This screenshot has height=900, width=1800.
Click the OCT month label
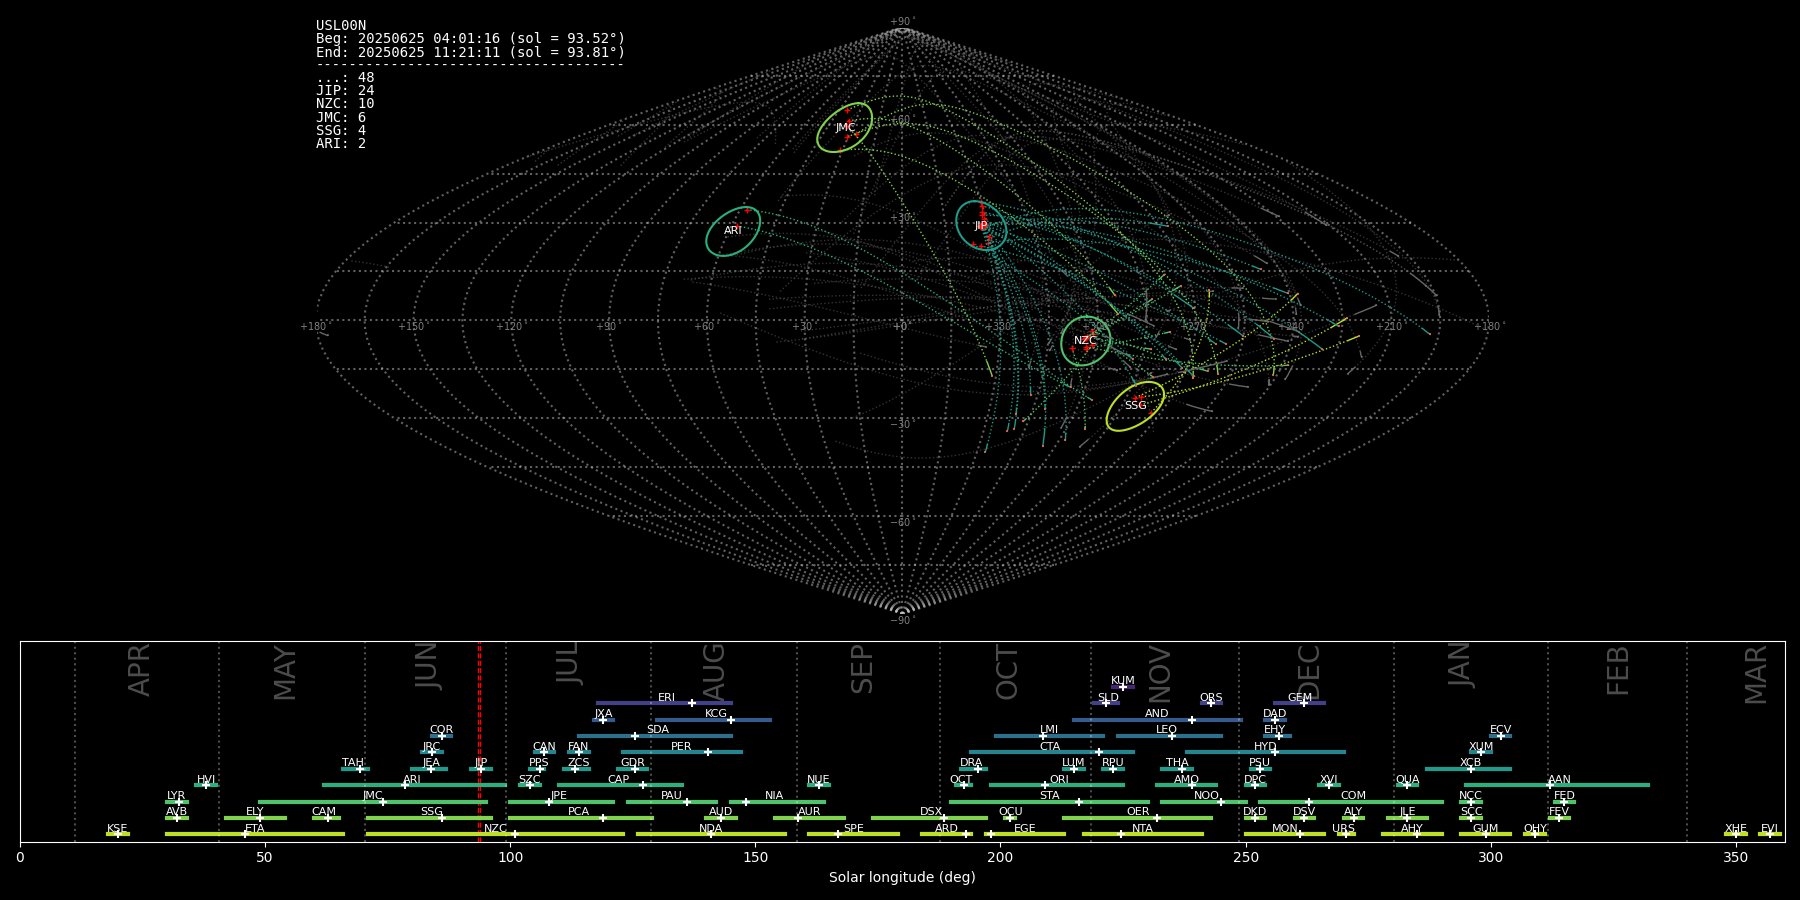tap(1007, 672)
